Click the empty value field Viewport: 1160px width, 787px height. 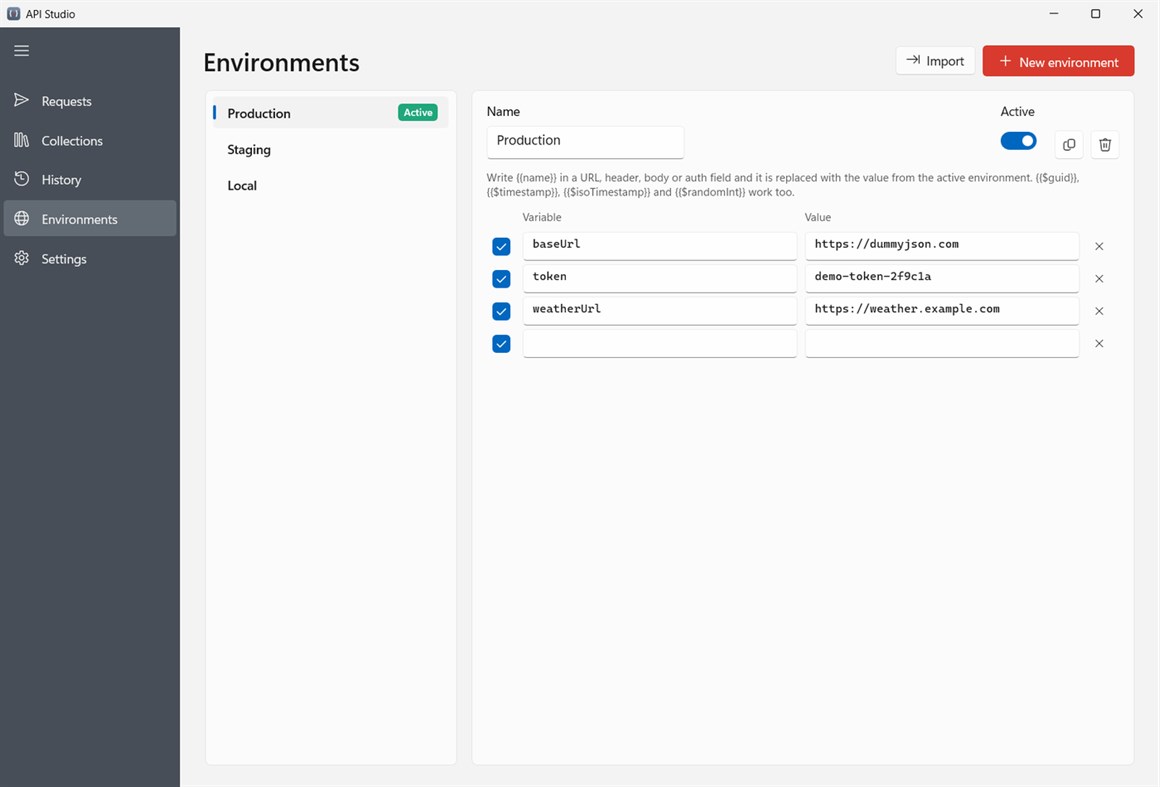(x=942, y=343)
